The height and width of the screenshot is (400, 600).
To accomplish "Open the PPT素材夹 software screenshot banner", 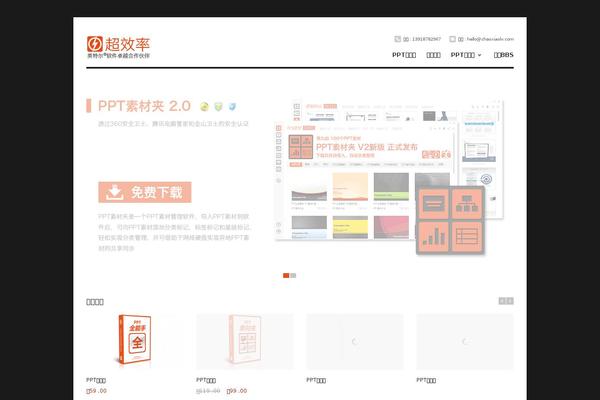I will click(x=389, y=177).
